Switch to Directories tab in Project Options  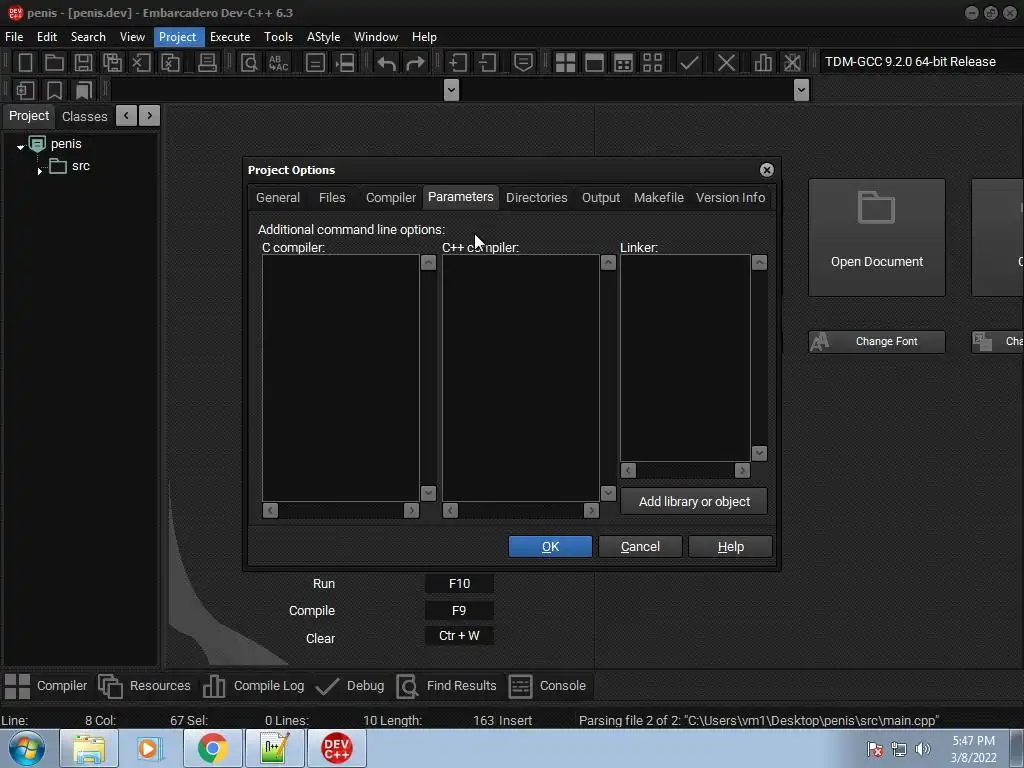point(537,197)
